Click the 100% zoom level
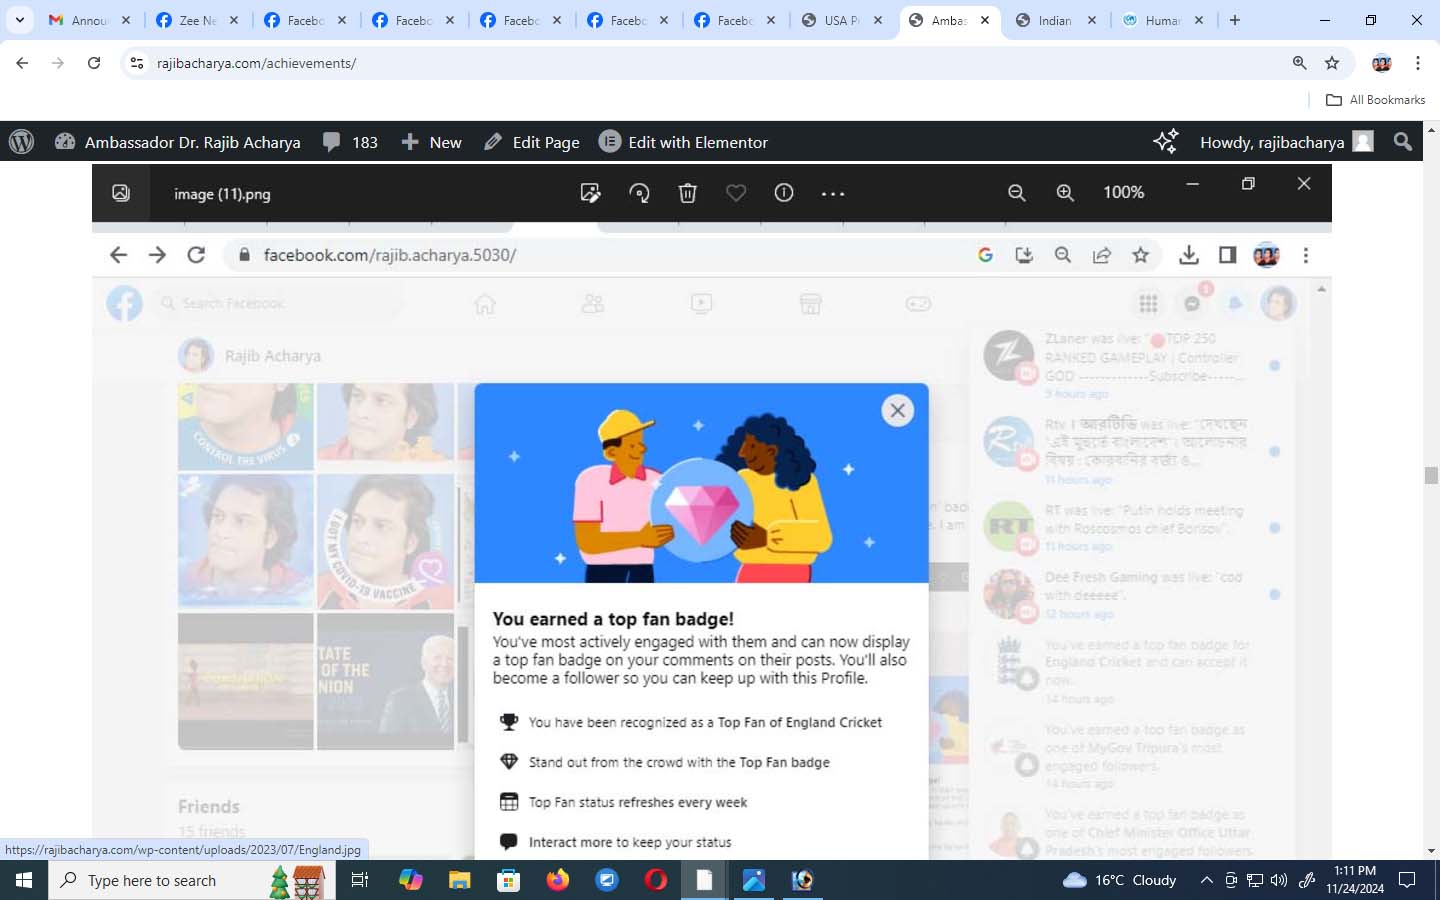 (1123, 192)
